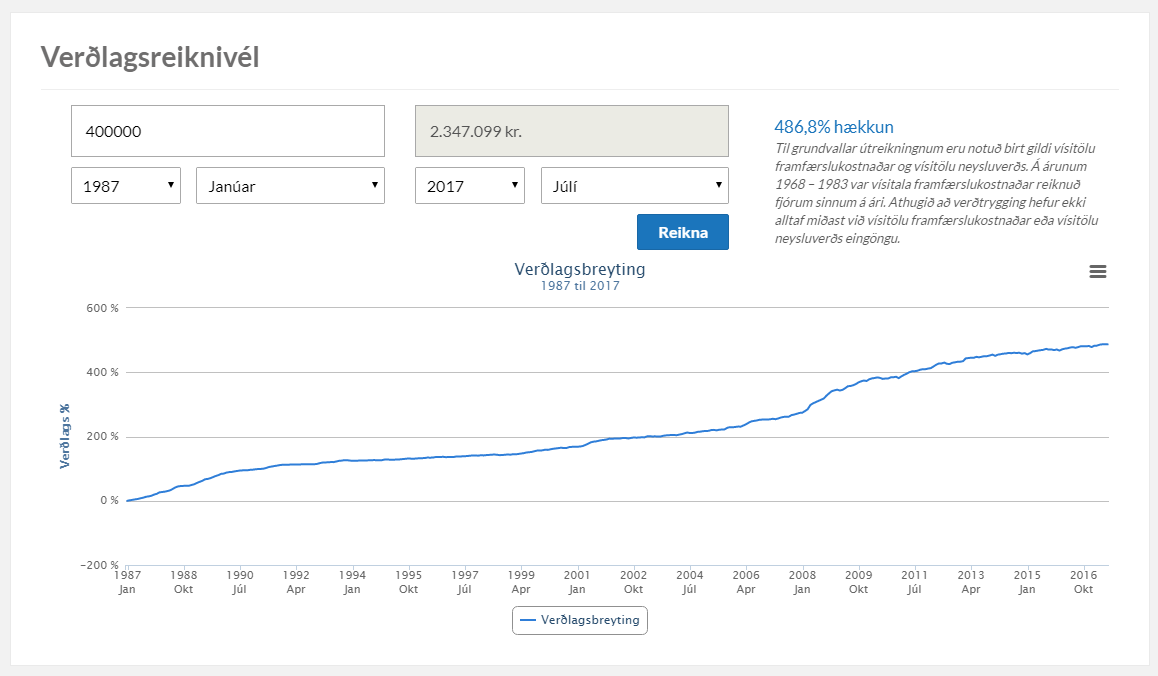Click the 486,8% hækkun result text

tap(833, 127)
